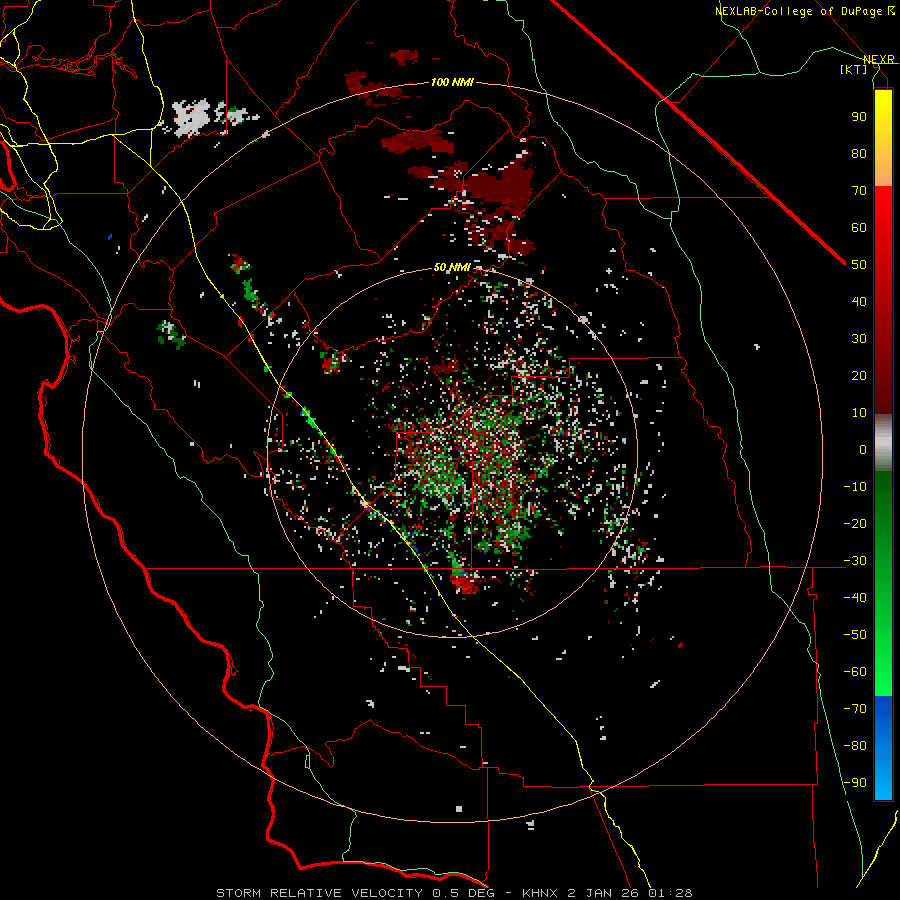The width and height of the screenshot is (900, 900).
Task: Click the -60 value on velocity scale
Action: 855,672
